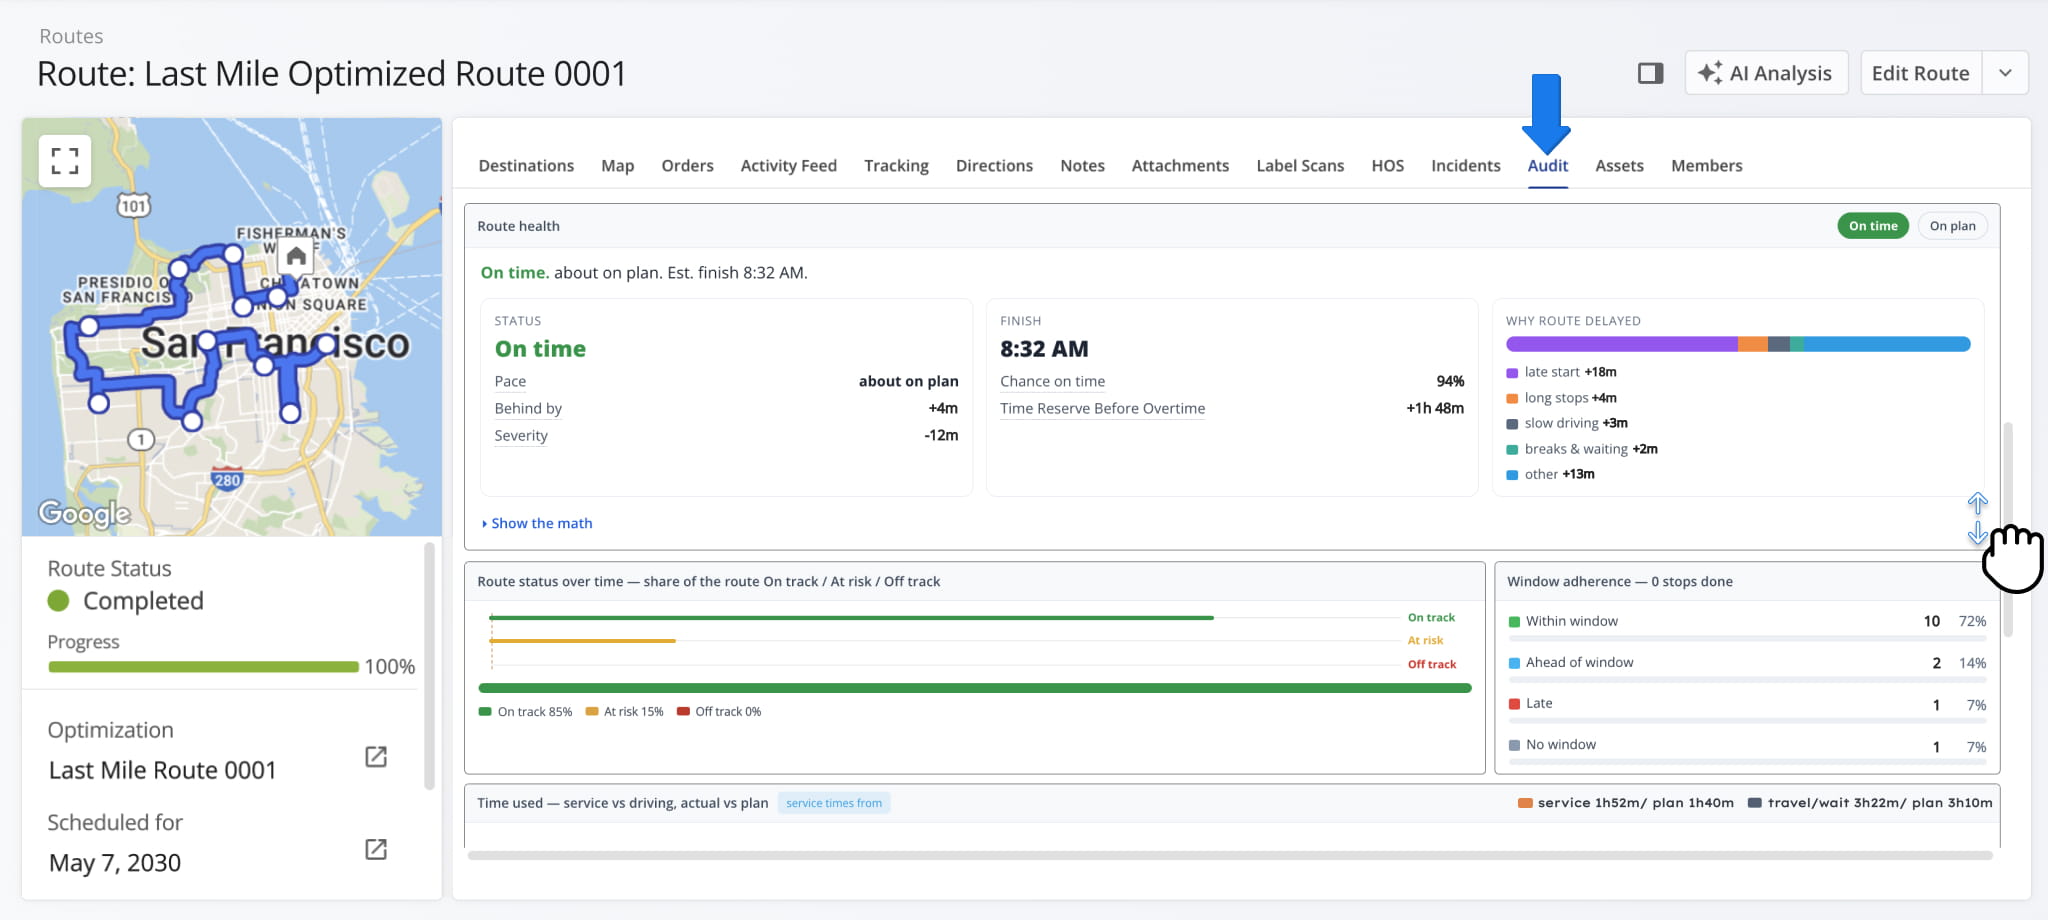This screenshot has height=920, width=2048.
Task: Click the other blue legend swatch
Action: click(x=1512, y=475)
